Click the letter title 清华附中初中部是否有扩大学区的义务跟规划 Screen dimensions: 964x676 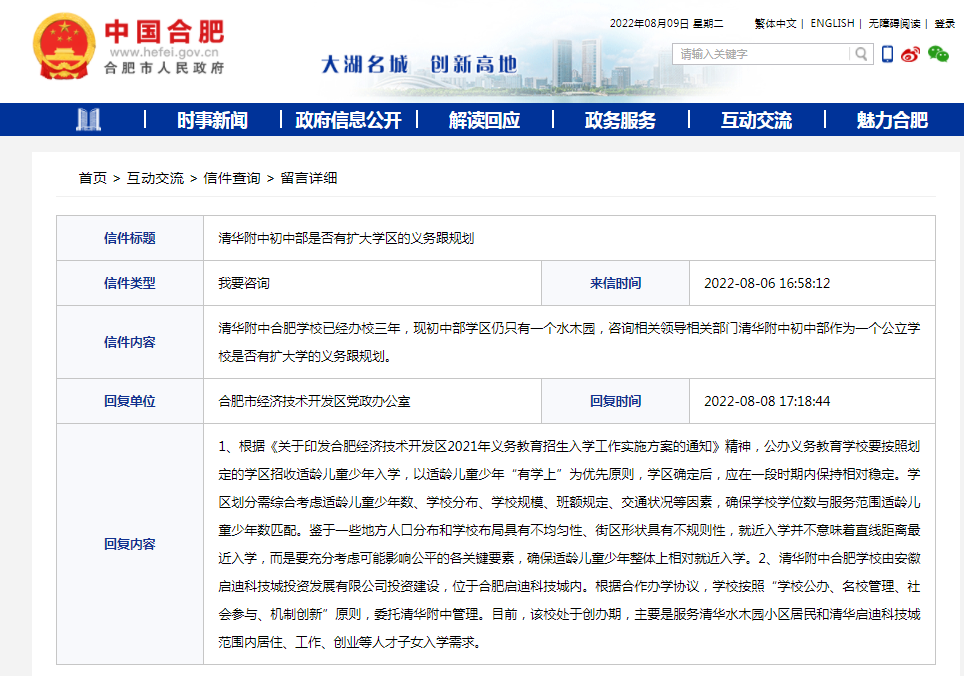click(x=346, y=238)
